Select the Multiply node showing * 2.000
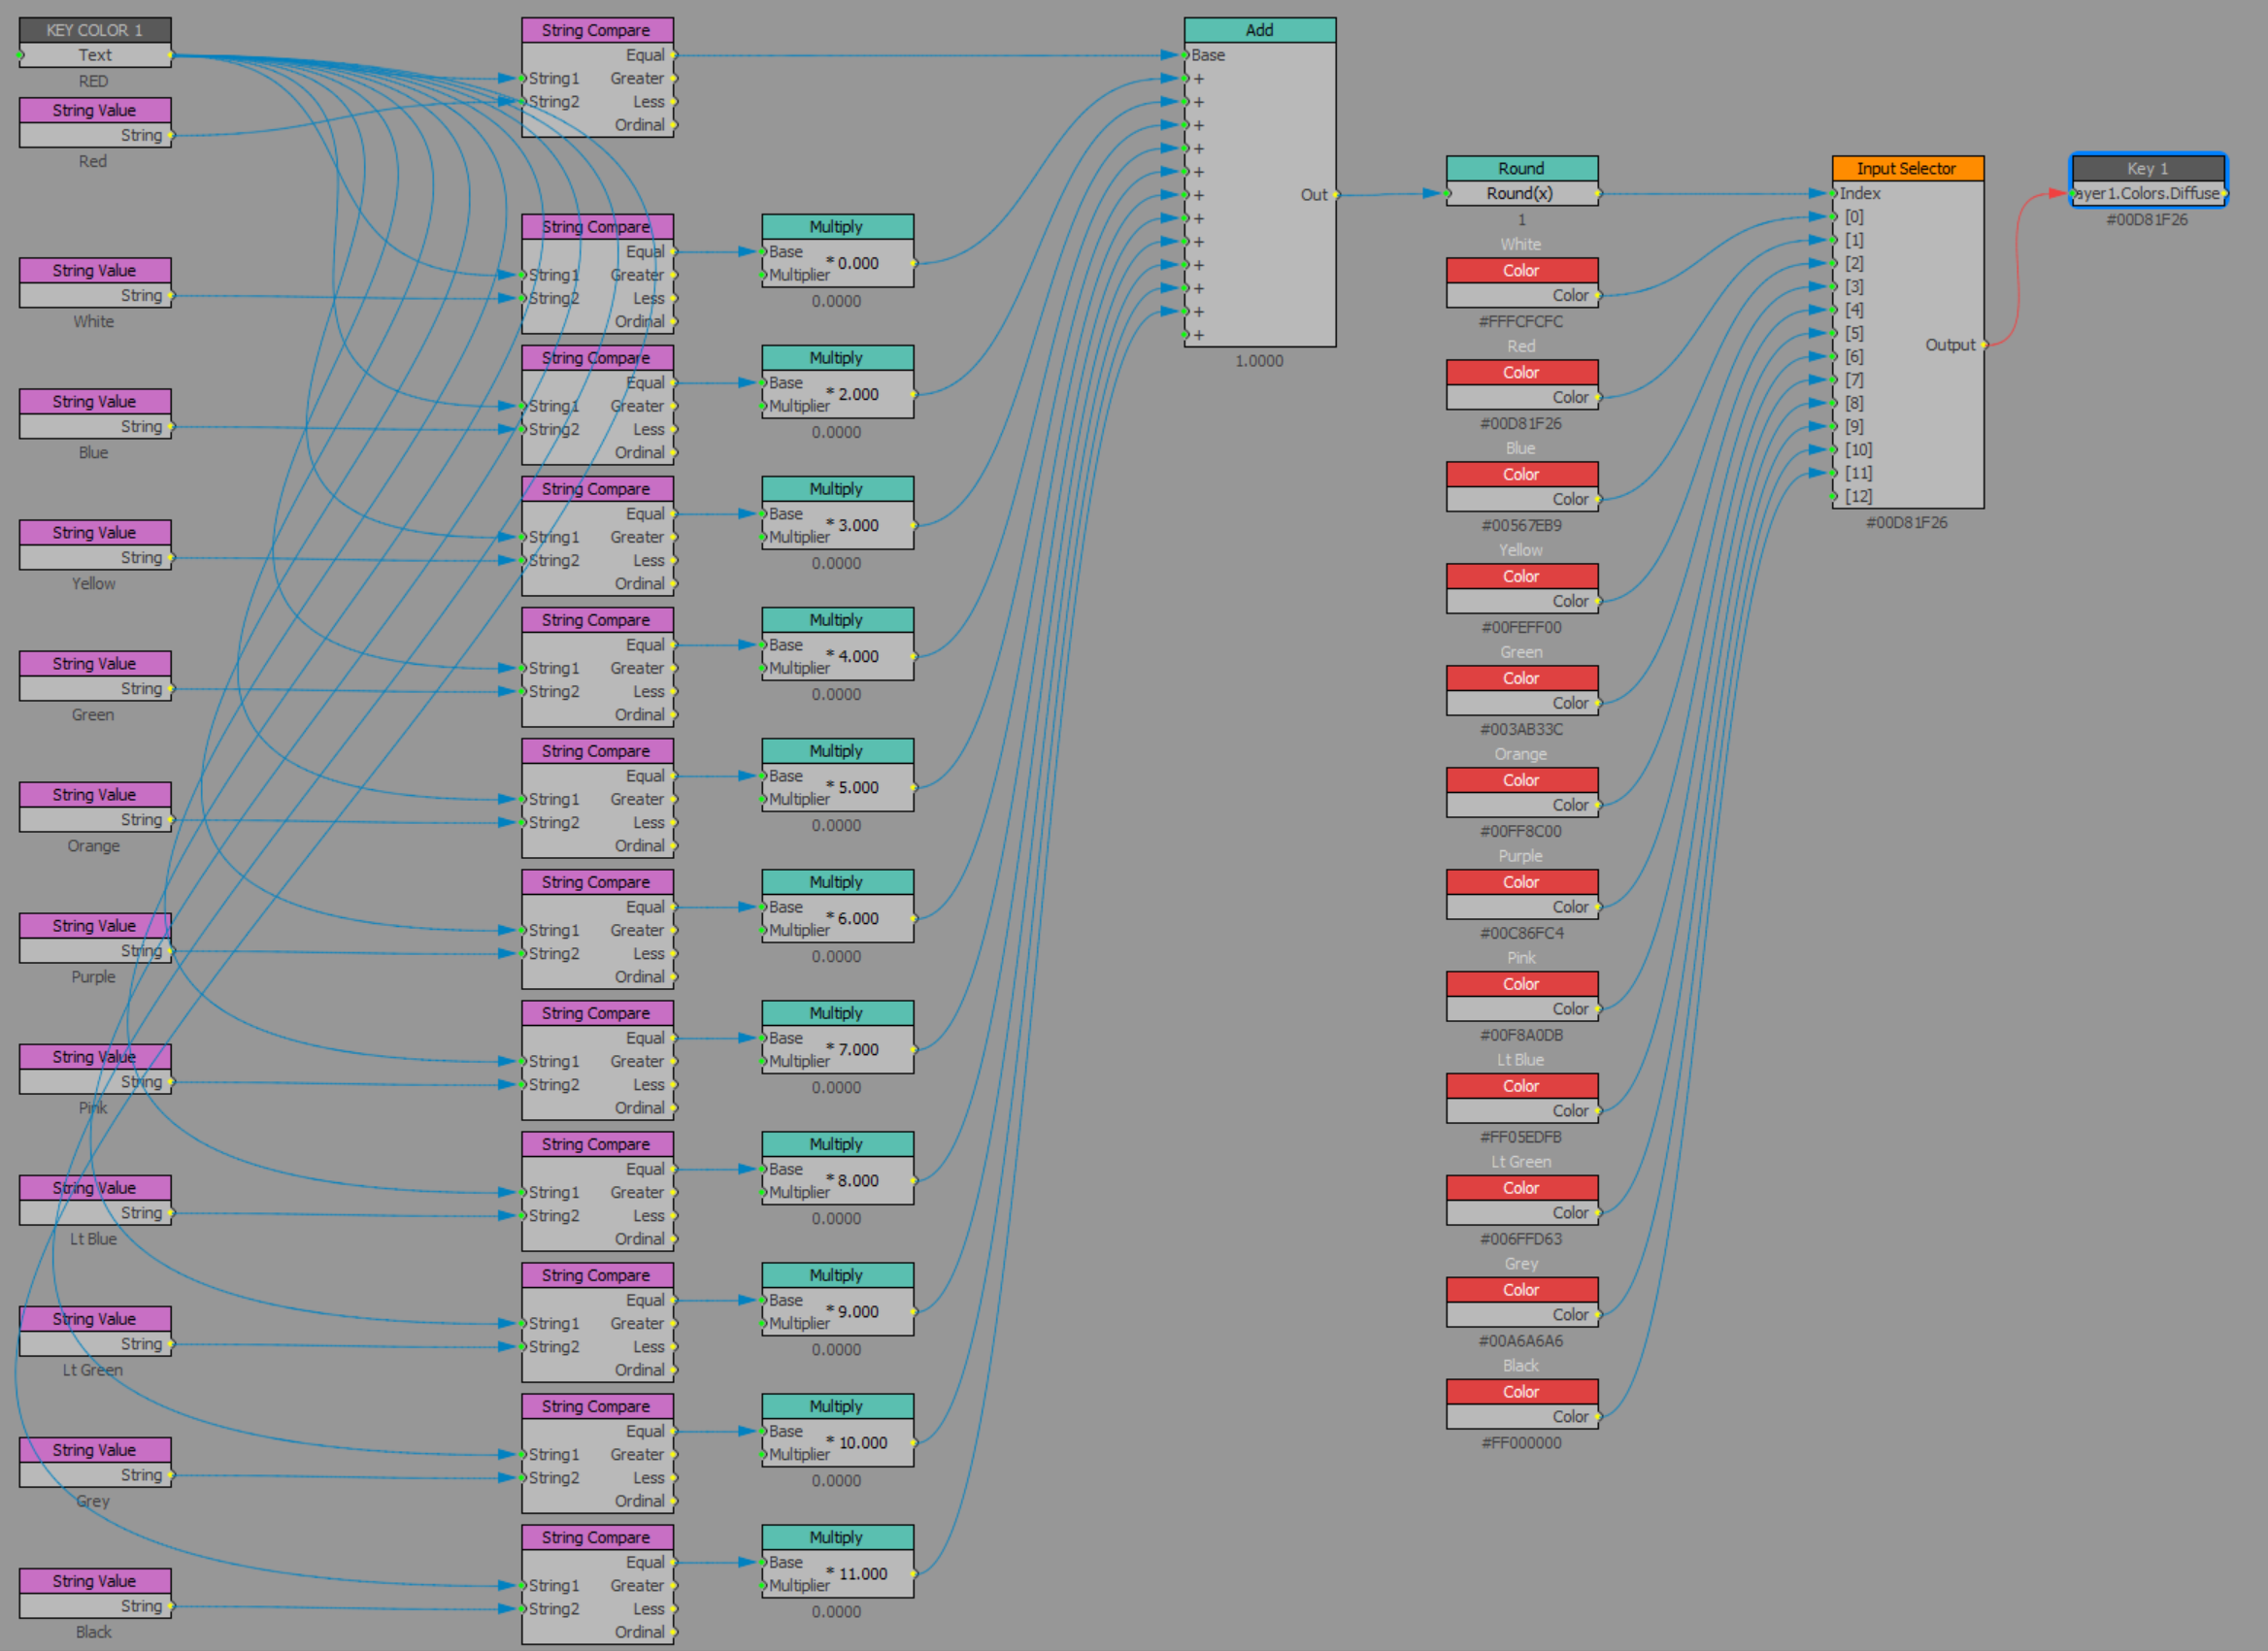The width and height of the screenshot is (2268, 1651). (x=836, y=358)
